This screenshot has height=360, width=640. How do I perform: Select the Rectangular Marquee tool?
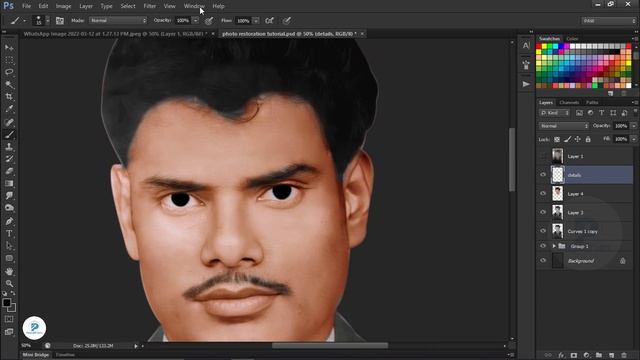(9, 60)
